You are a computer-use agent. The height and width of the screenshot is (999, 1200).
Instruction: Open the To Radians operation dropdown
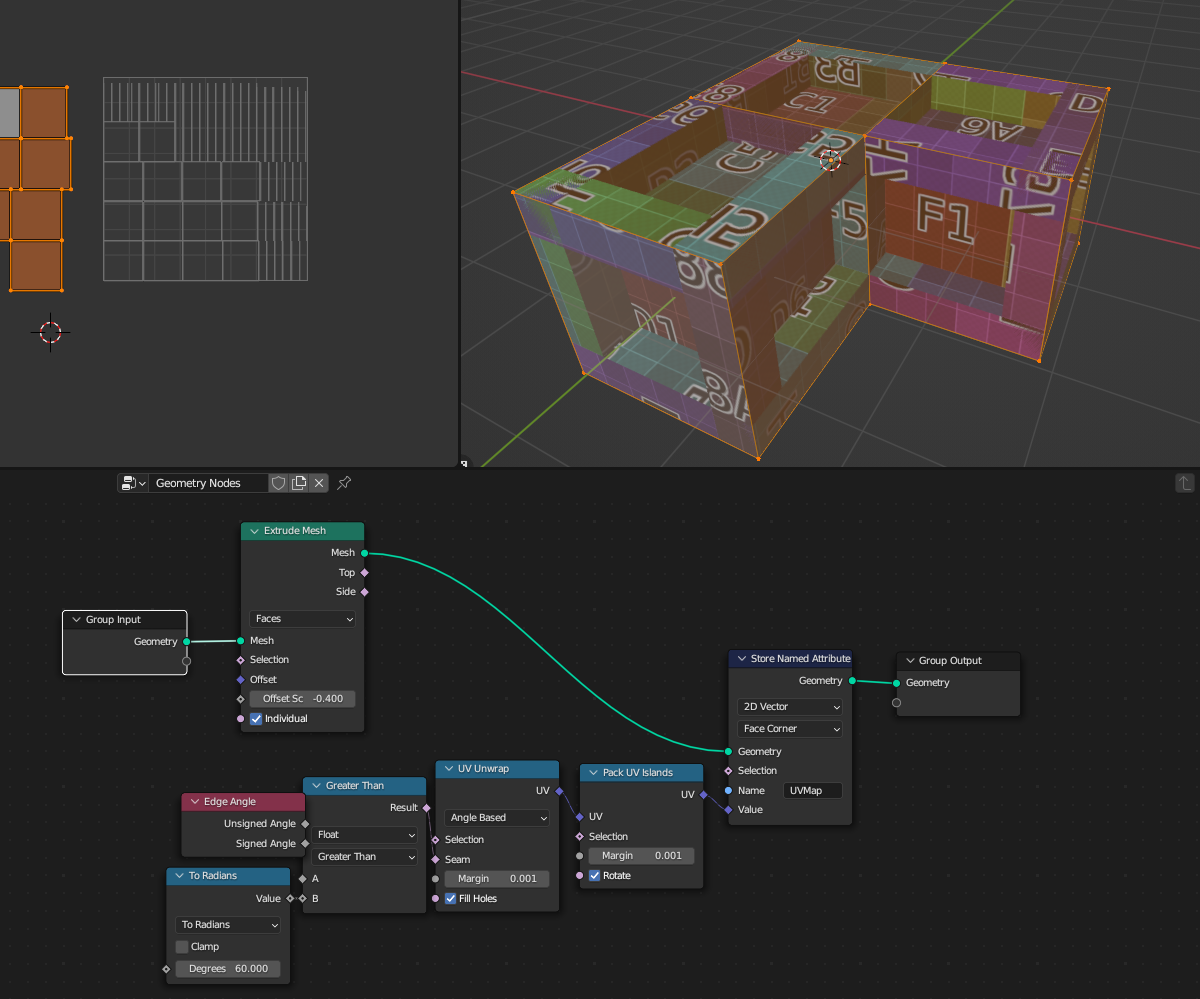(229, 925)
